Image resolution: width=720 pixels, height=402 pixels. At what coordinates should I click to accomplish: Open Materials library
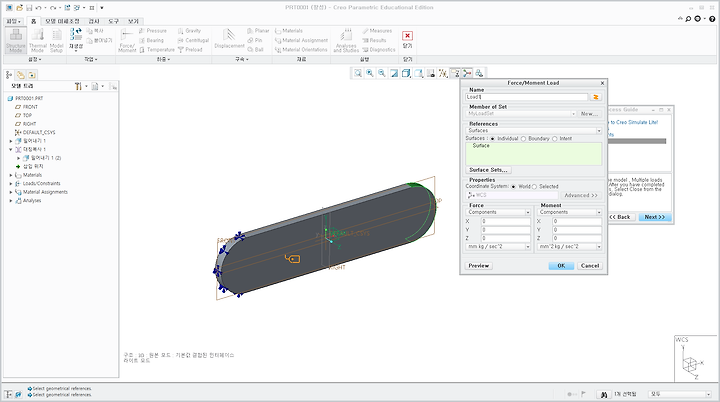(x=289, y=31)
